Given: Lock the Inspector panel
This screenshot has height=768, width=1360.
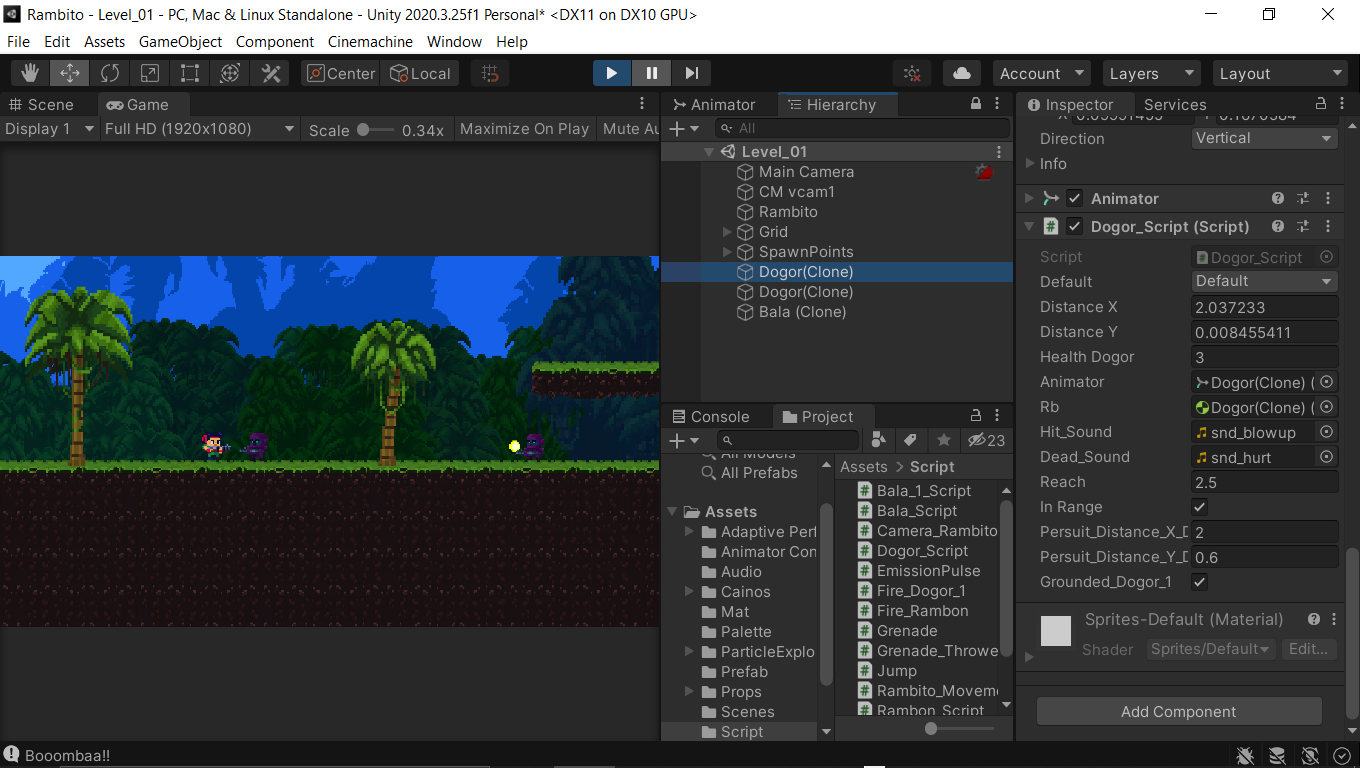Looking at the screenshot, I should pyautogui.click(x=1321, y=104).
